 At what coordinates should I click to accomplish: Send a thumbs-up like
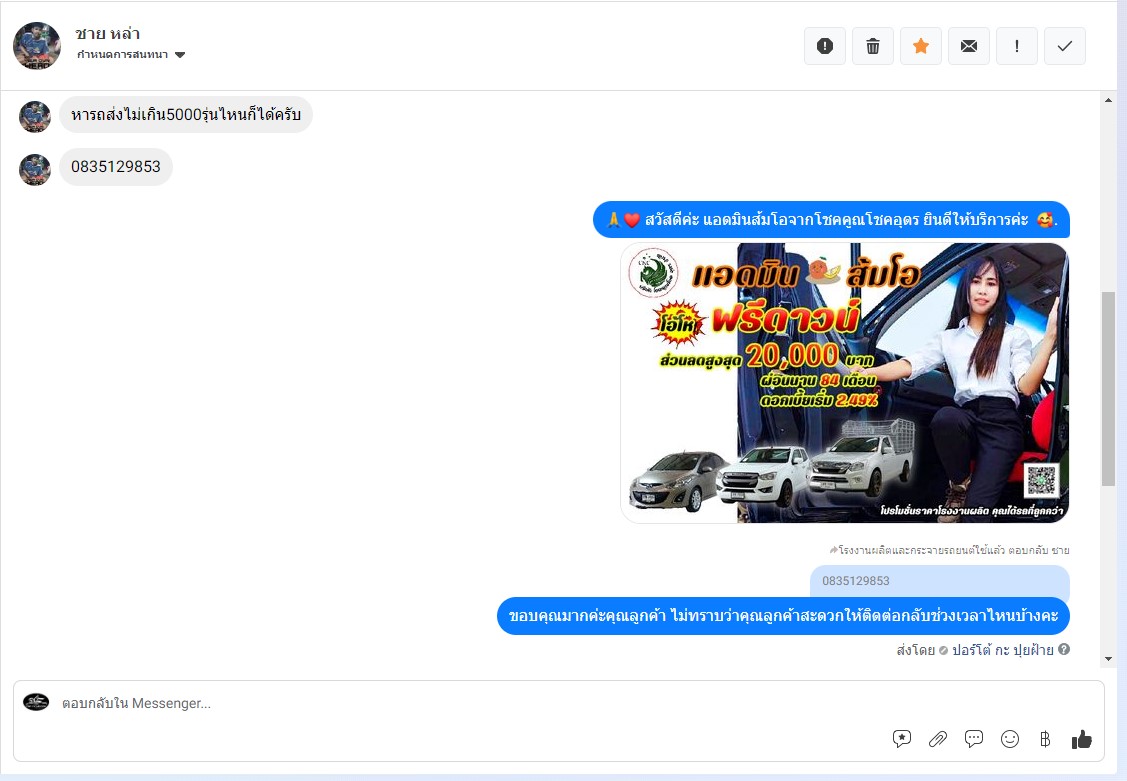coord(1081,739)
